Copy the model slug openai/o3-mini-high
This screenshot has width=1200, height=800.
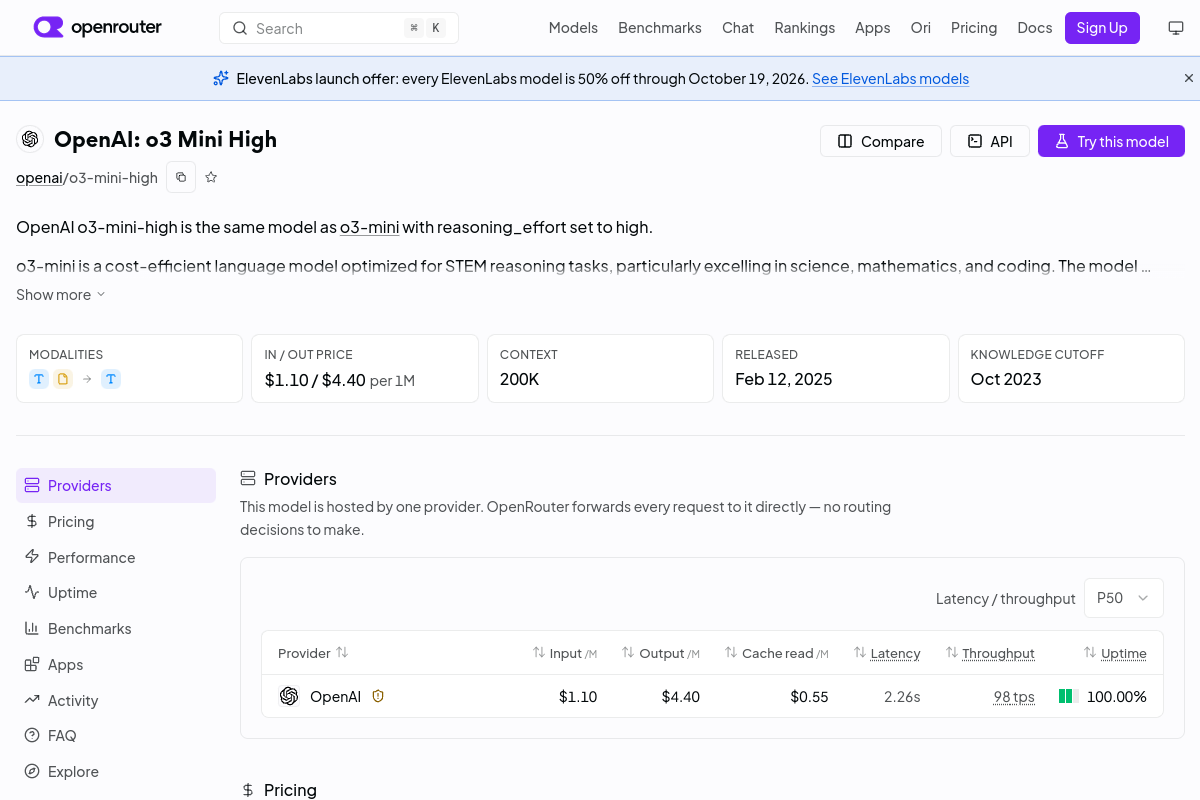coord(181,177)
